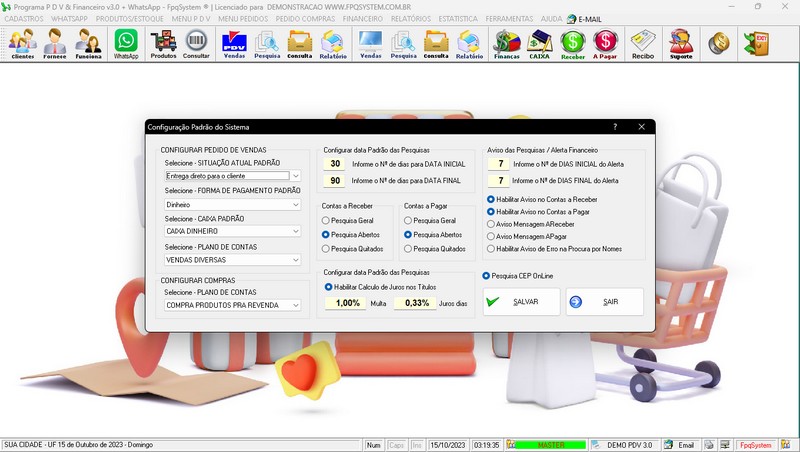The image size is (800, 452).
Task: Open the PDV Consulta folder icon
Action: 299,44
